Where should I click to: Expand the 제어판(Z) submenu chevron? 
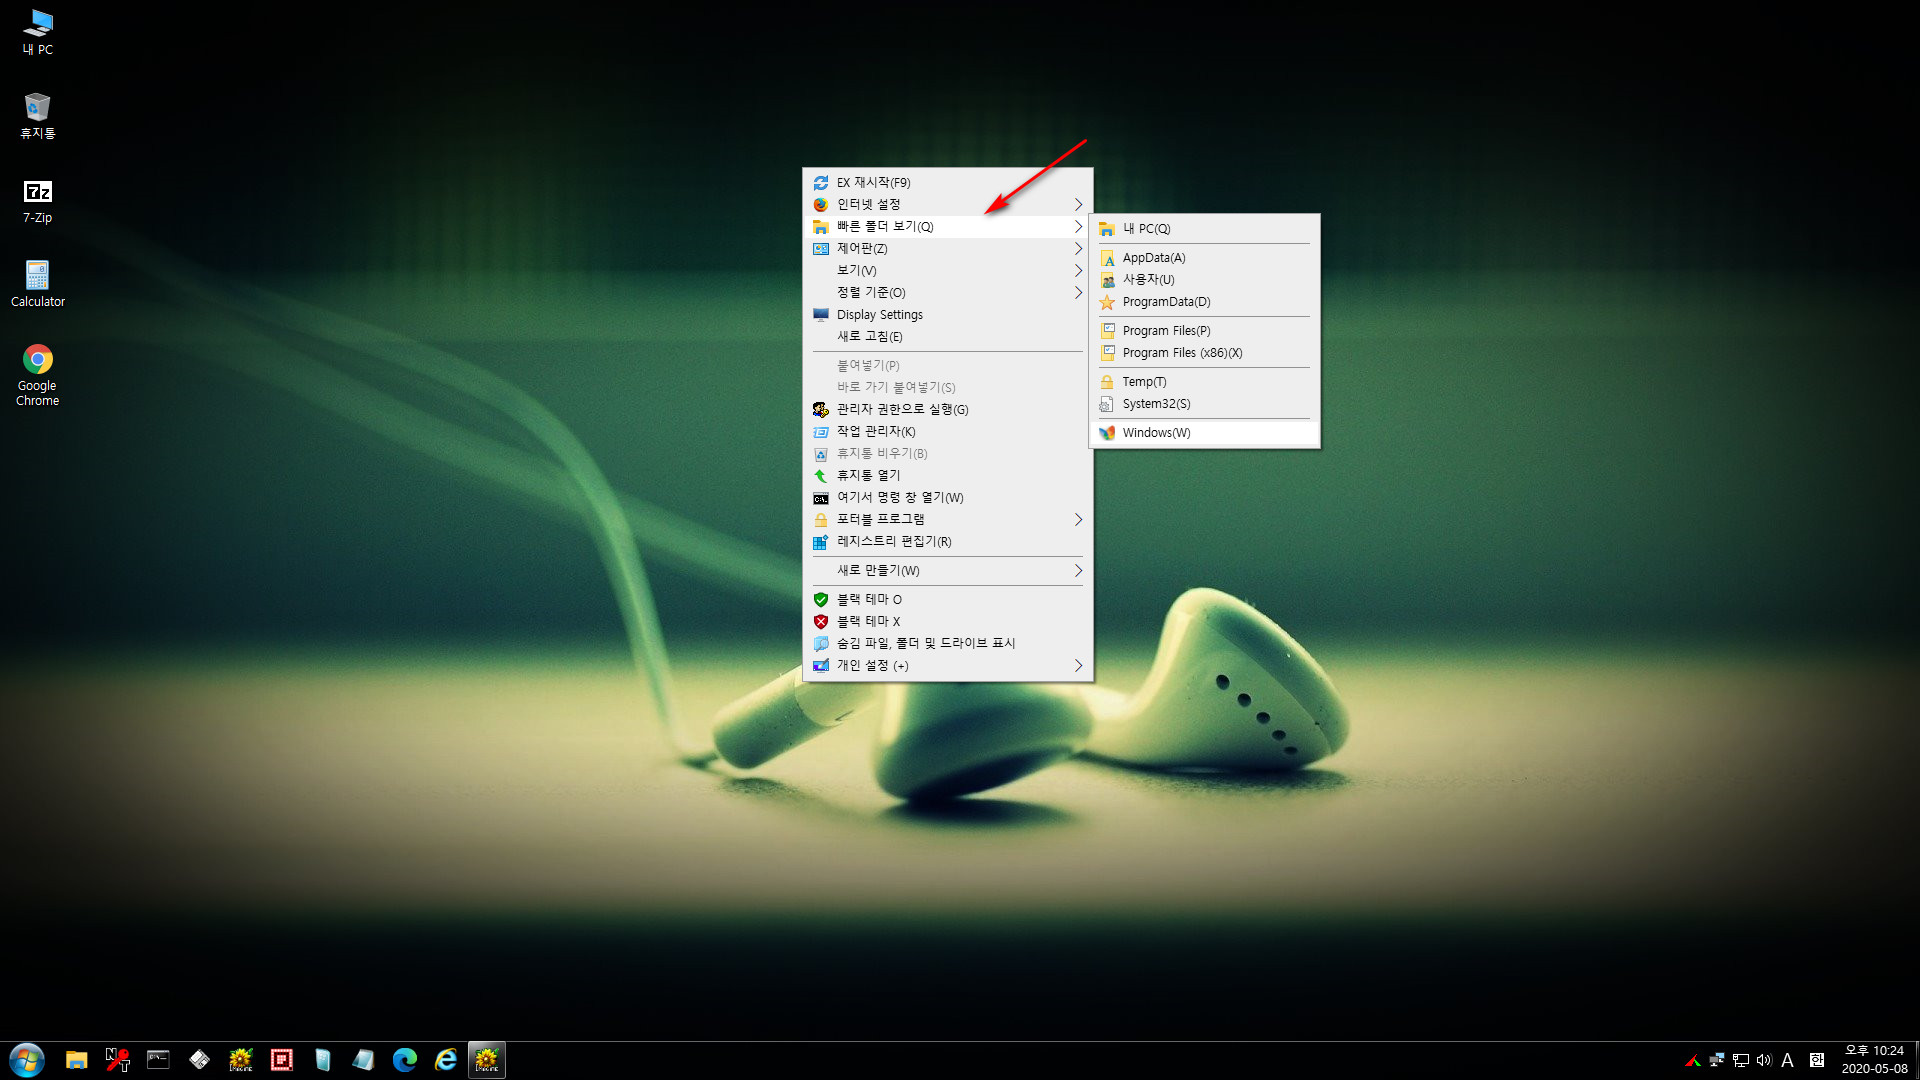(x=1078, y=249)
